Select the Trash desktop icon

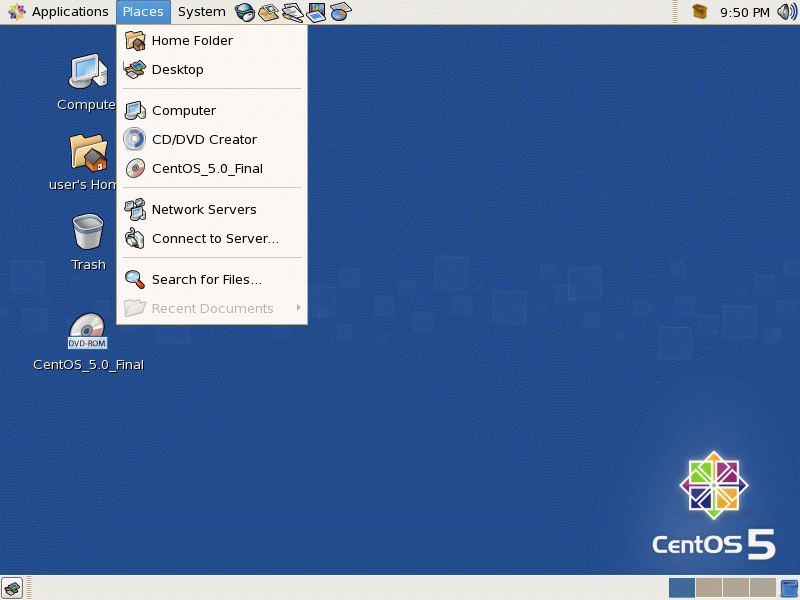pos(88,242)
